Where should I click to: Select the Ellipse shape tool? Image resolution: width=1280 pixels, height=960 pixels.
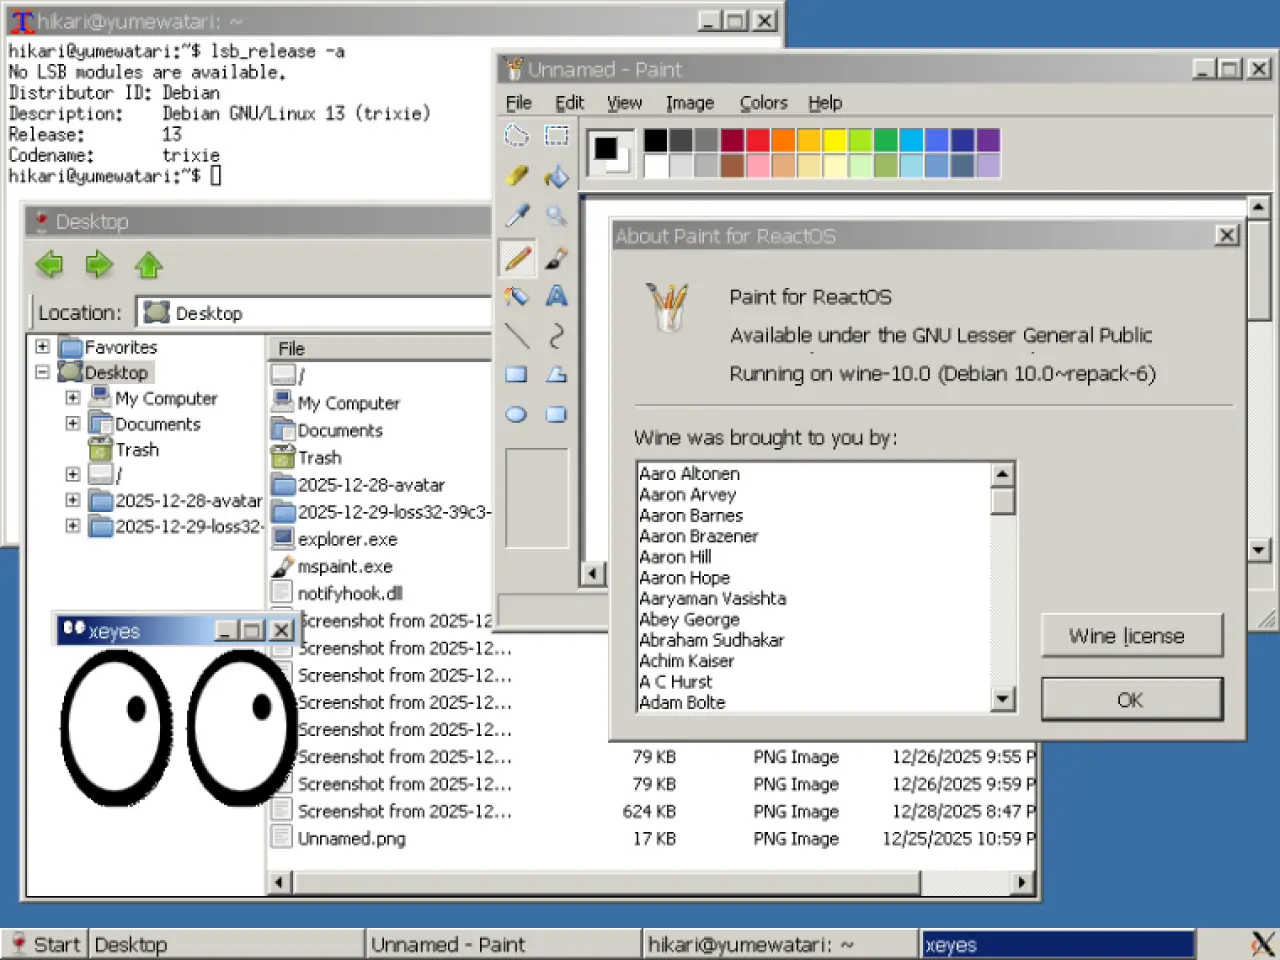[516, 414]
